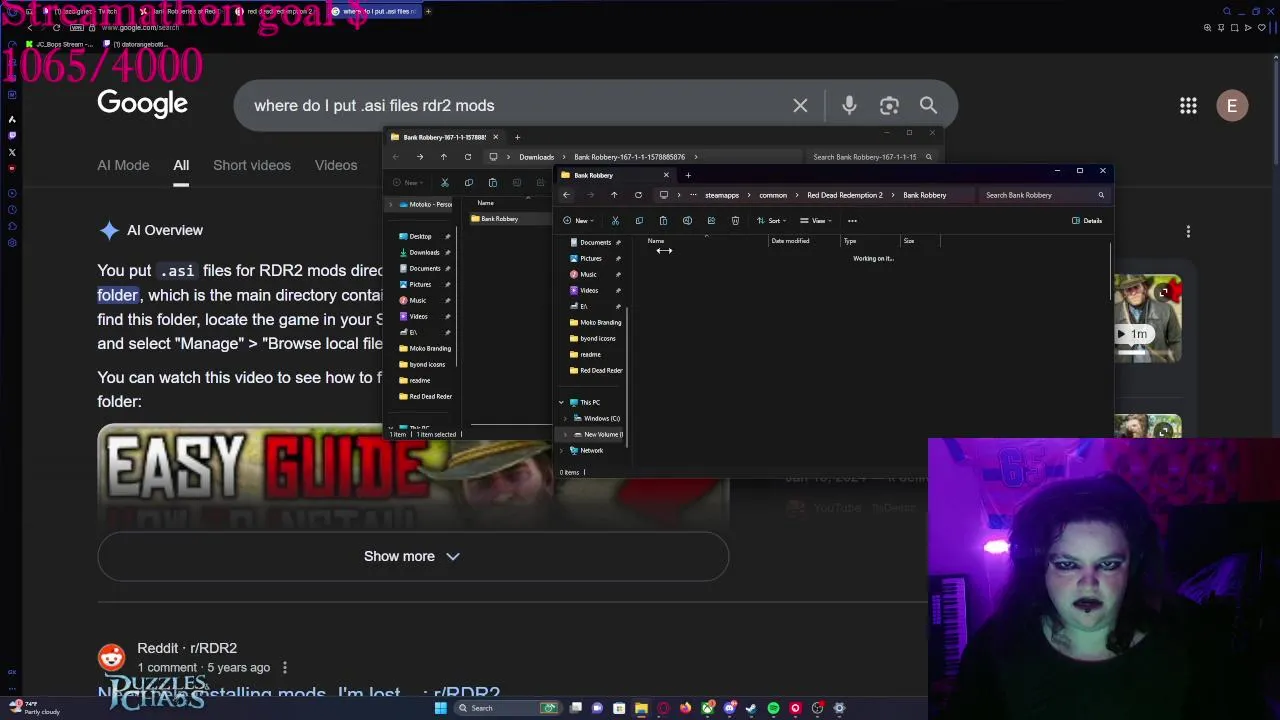Go to Red Dead Redemption 2 breadcrumb
This screenshot has height=720, width=1280.
pyautogui.click(x=845, y=195)
